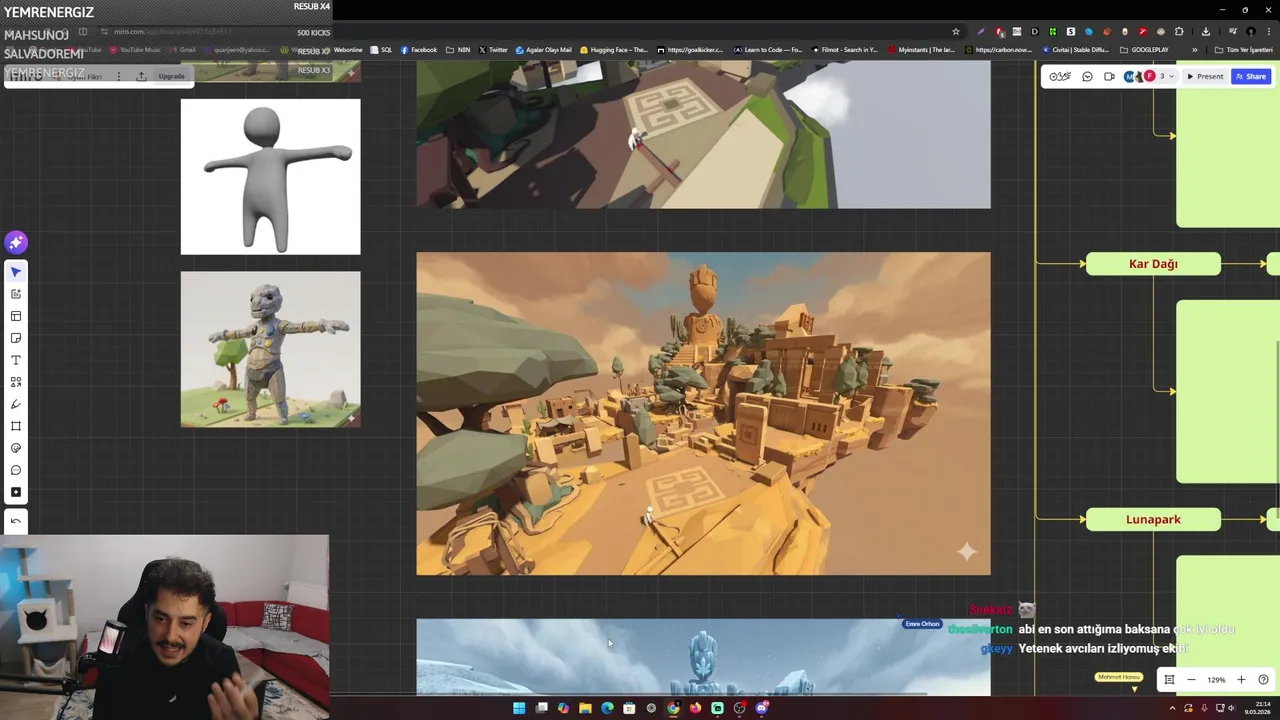Select the frame tool
The height and width of the screenshot is (720, 1280).
15,426
